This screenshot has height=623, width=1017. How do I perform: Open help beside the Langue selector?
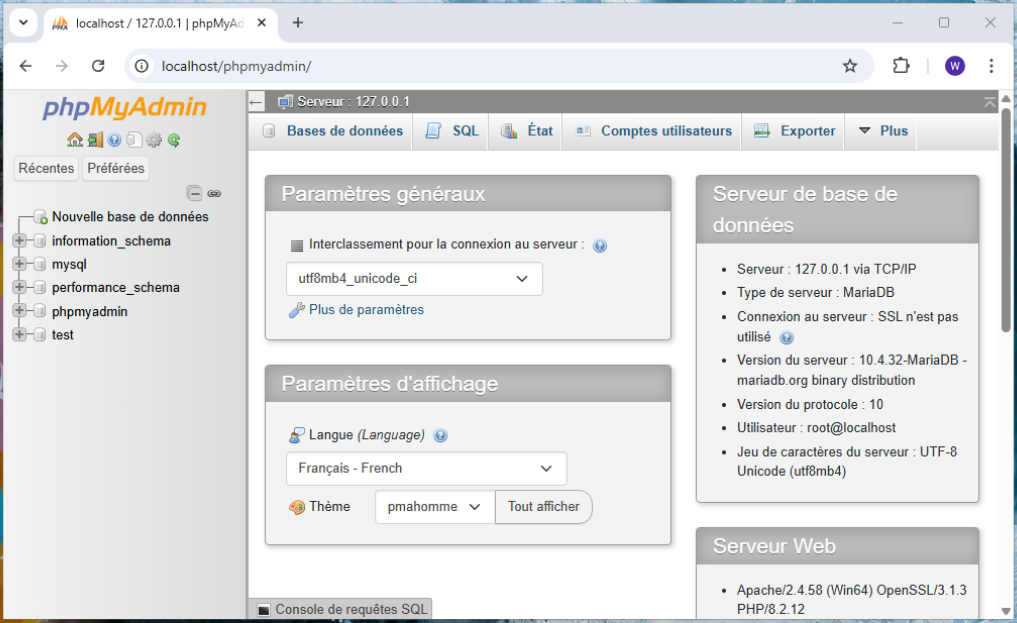[440, 435]
